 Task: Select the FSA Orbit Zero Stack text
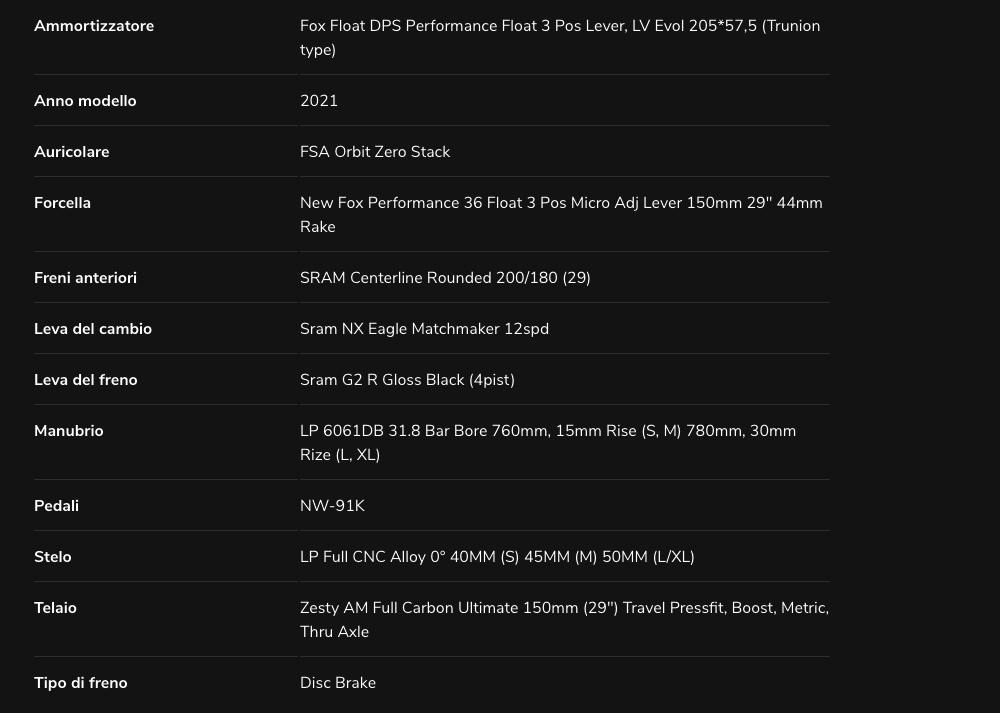[375, 152]
